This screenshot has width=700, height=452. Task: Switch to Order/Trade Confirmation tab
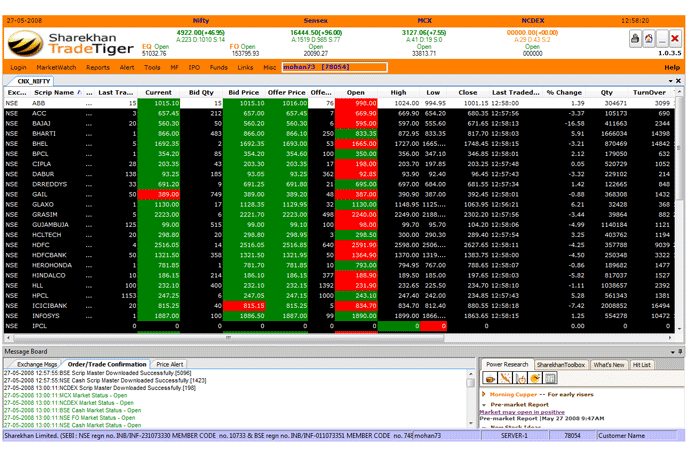(107, 364)
